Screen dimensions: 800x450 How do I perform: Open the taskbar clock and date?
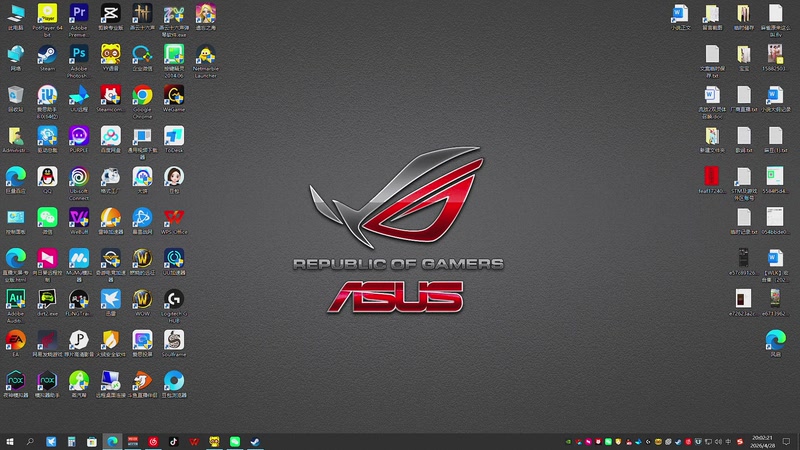click(x=762, y=442)
